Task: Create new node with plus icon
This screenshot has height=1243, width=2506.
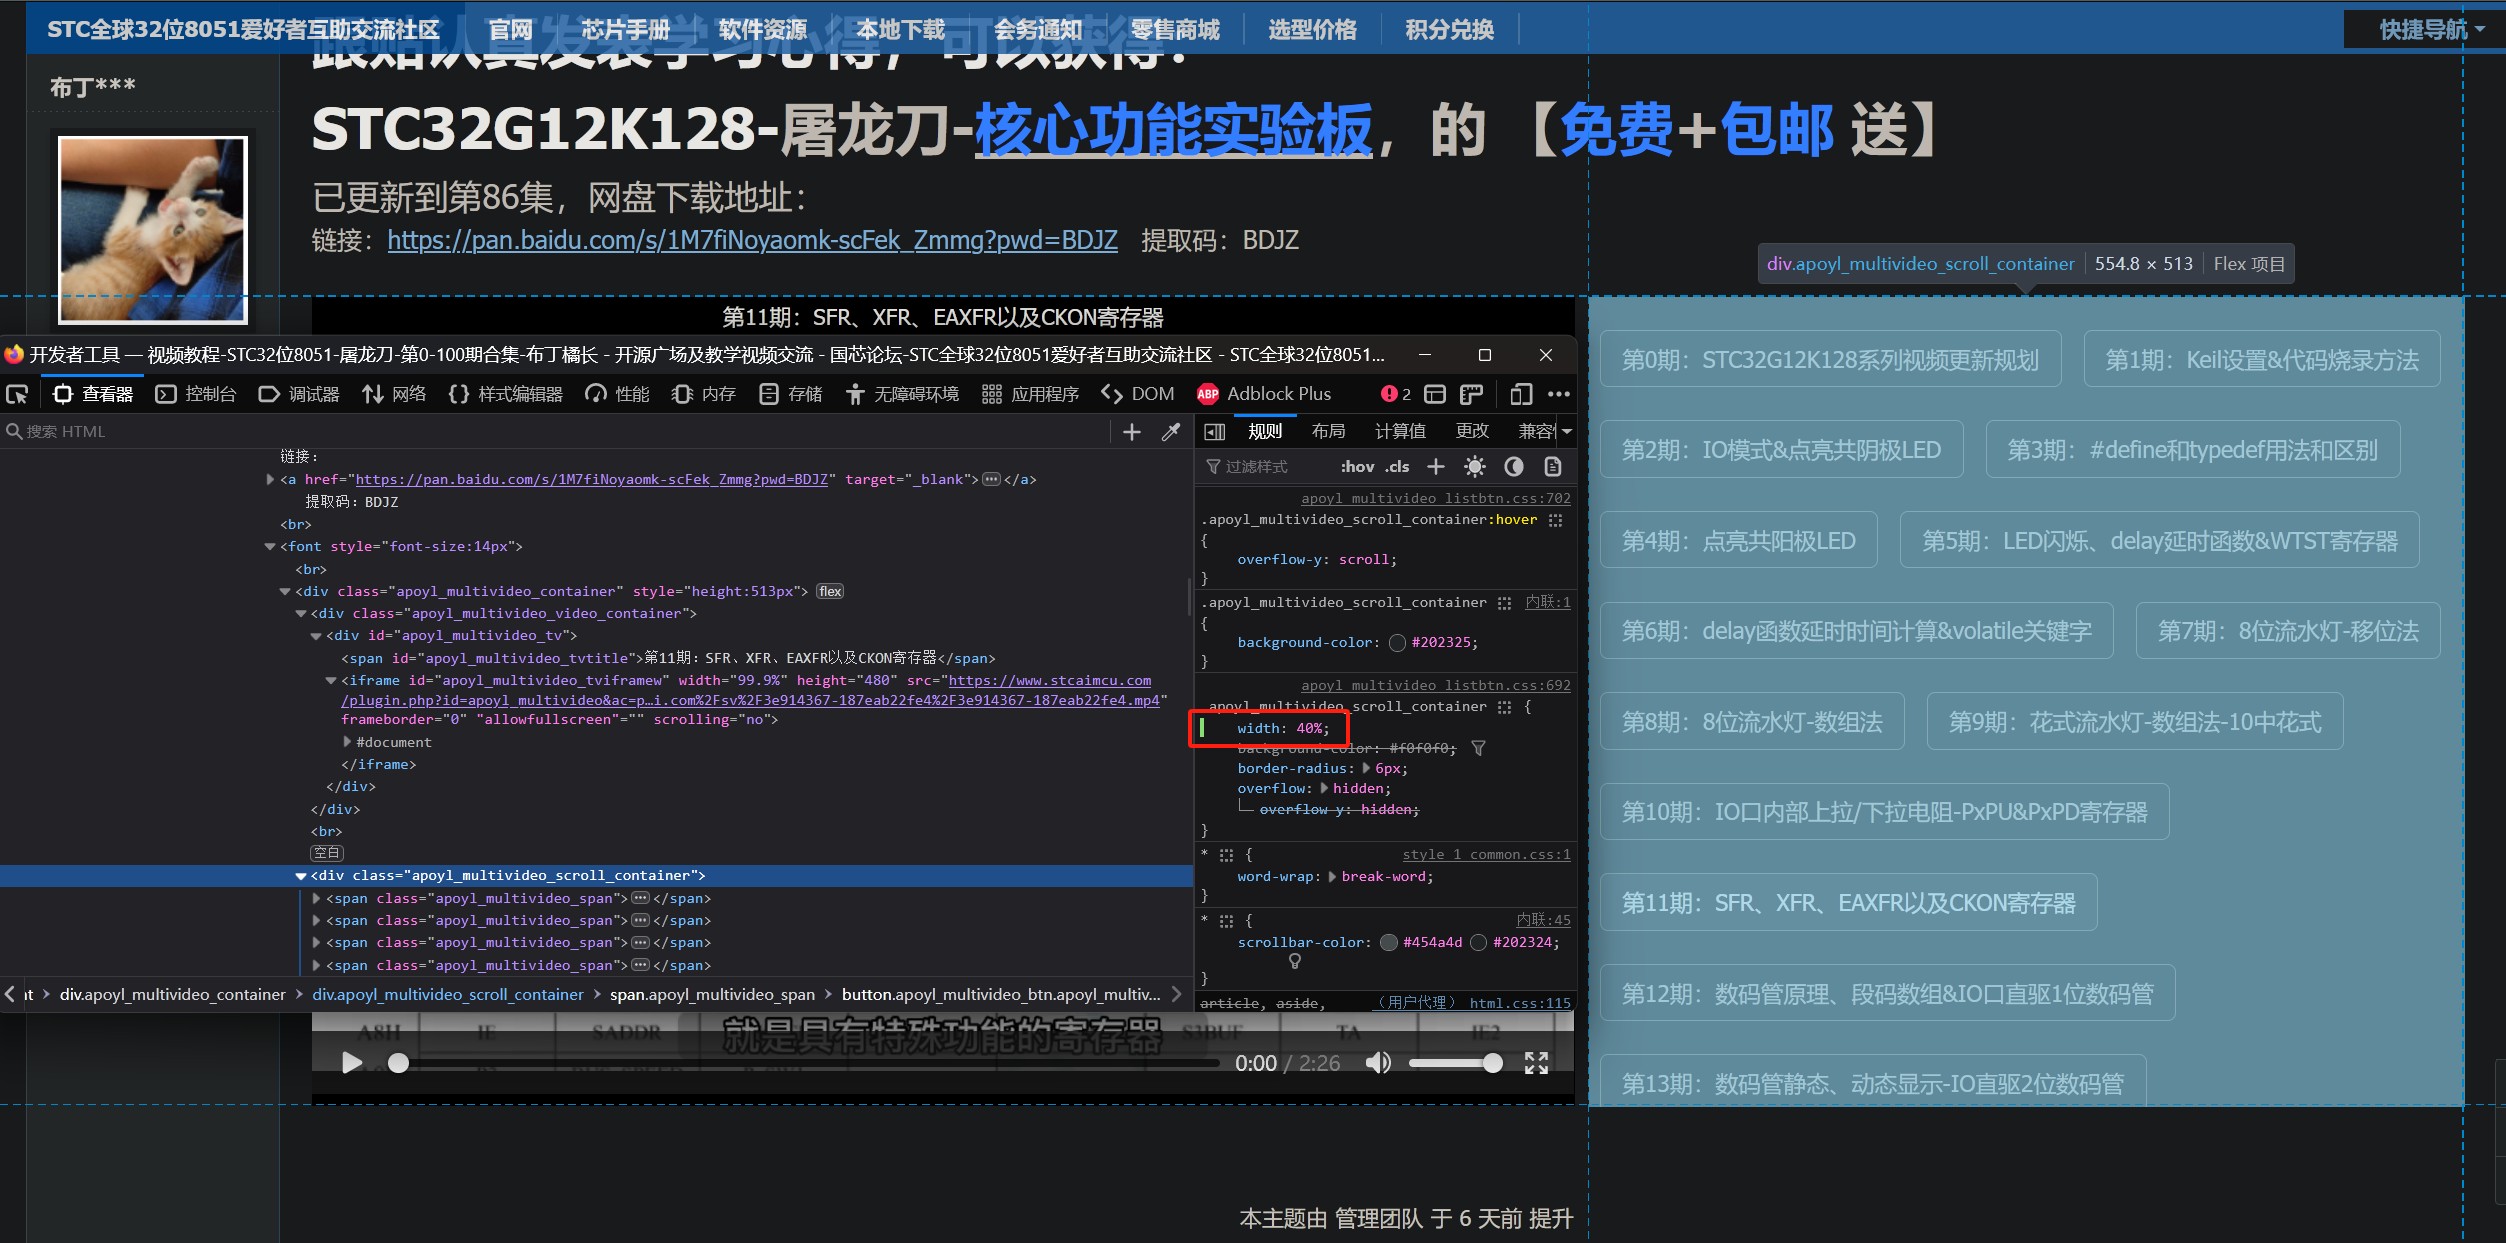Action: tap(1132, 432)
